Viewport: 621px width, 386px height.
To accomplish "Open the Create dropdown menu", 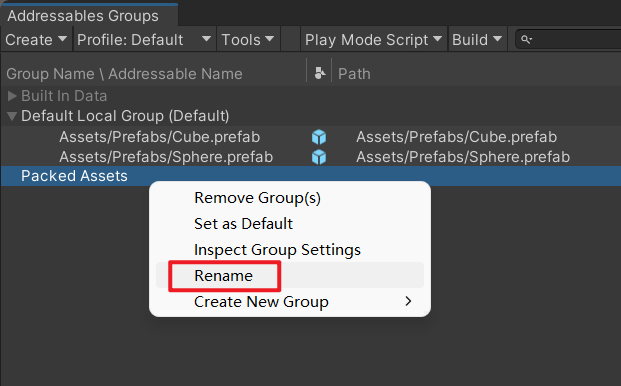I will point(36,40).
